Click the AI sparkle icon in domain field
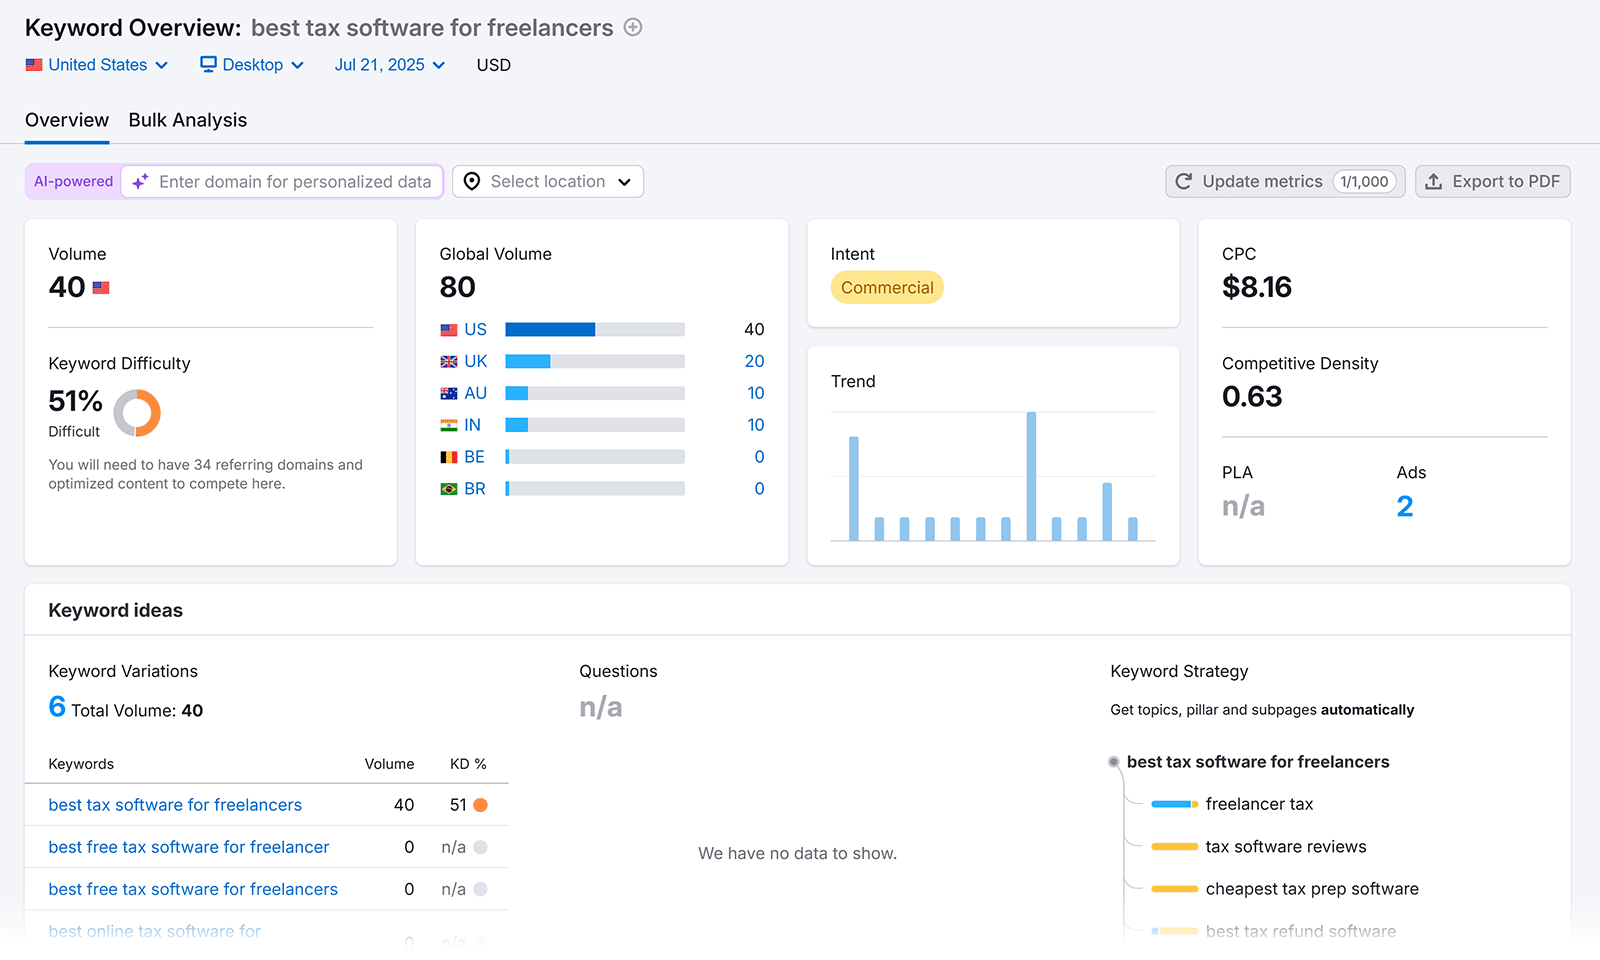The height and width of the screenshot is (960, 1600). pyautogui.click(x=140, y=181)
